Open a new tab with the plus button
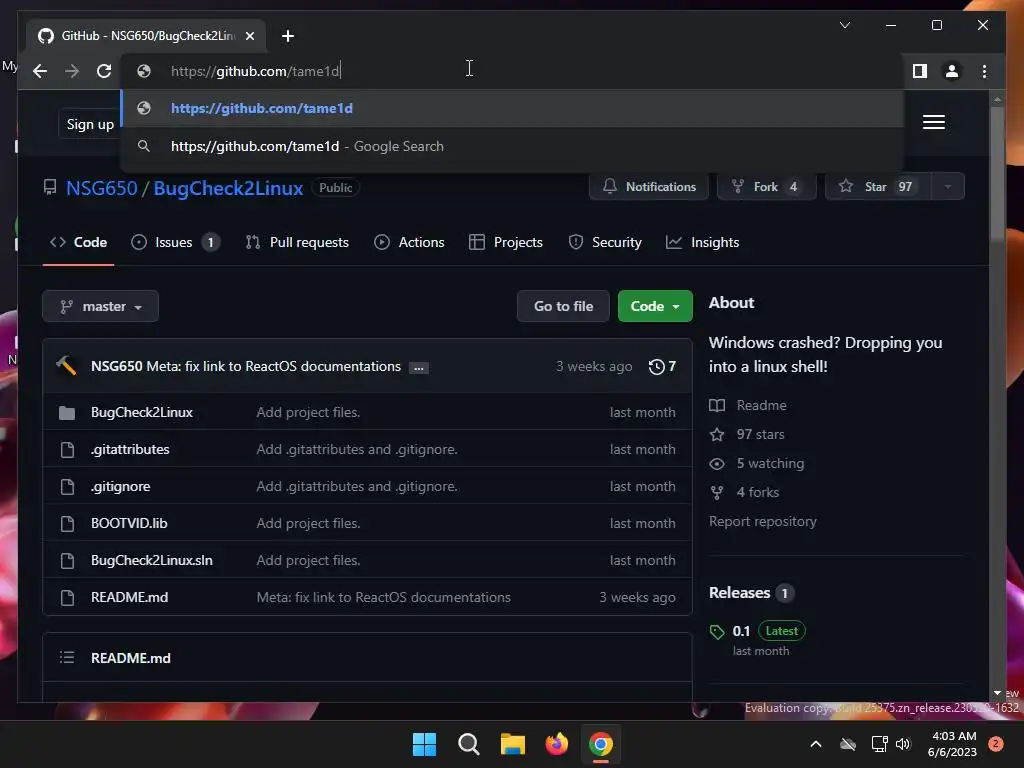The image size is (1024, 768). click(x=288, y=36)
